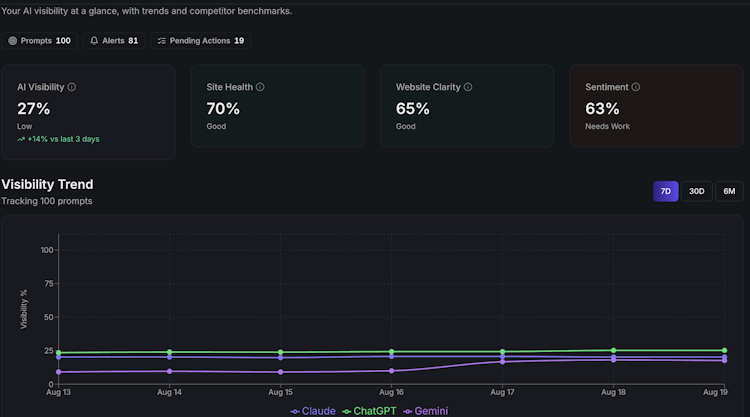
Task: Click Gemini data point on Aug 16
Action: click(x=392, y=371)
